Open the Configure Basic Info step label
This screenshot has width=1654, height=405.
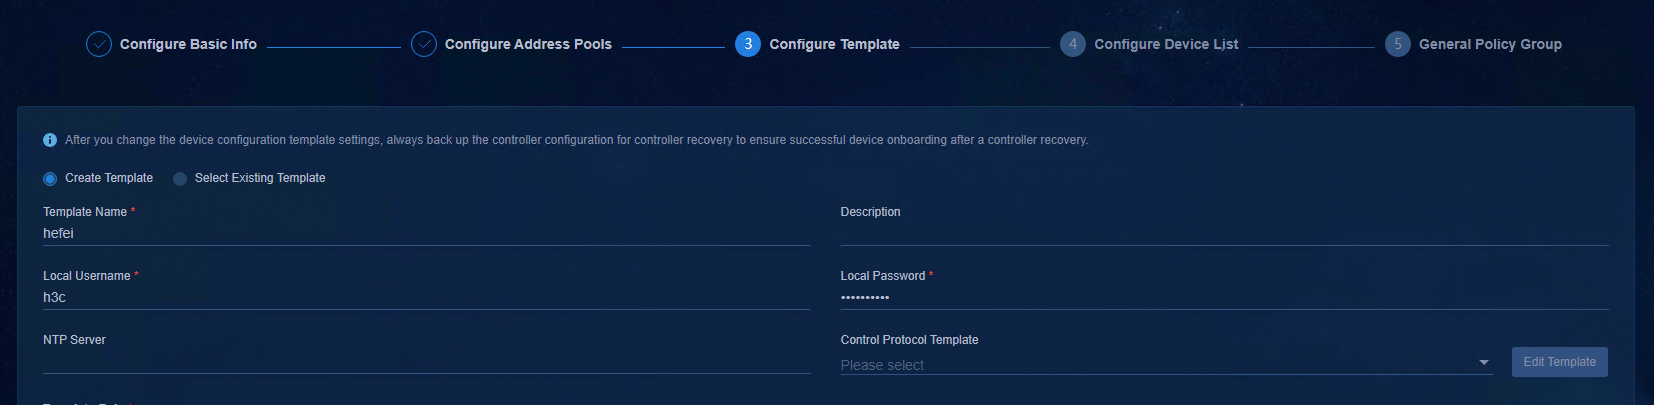pos(188,44)
